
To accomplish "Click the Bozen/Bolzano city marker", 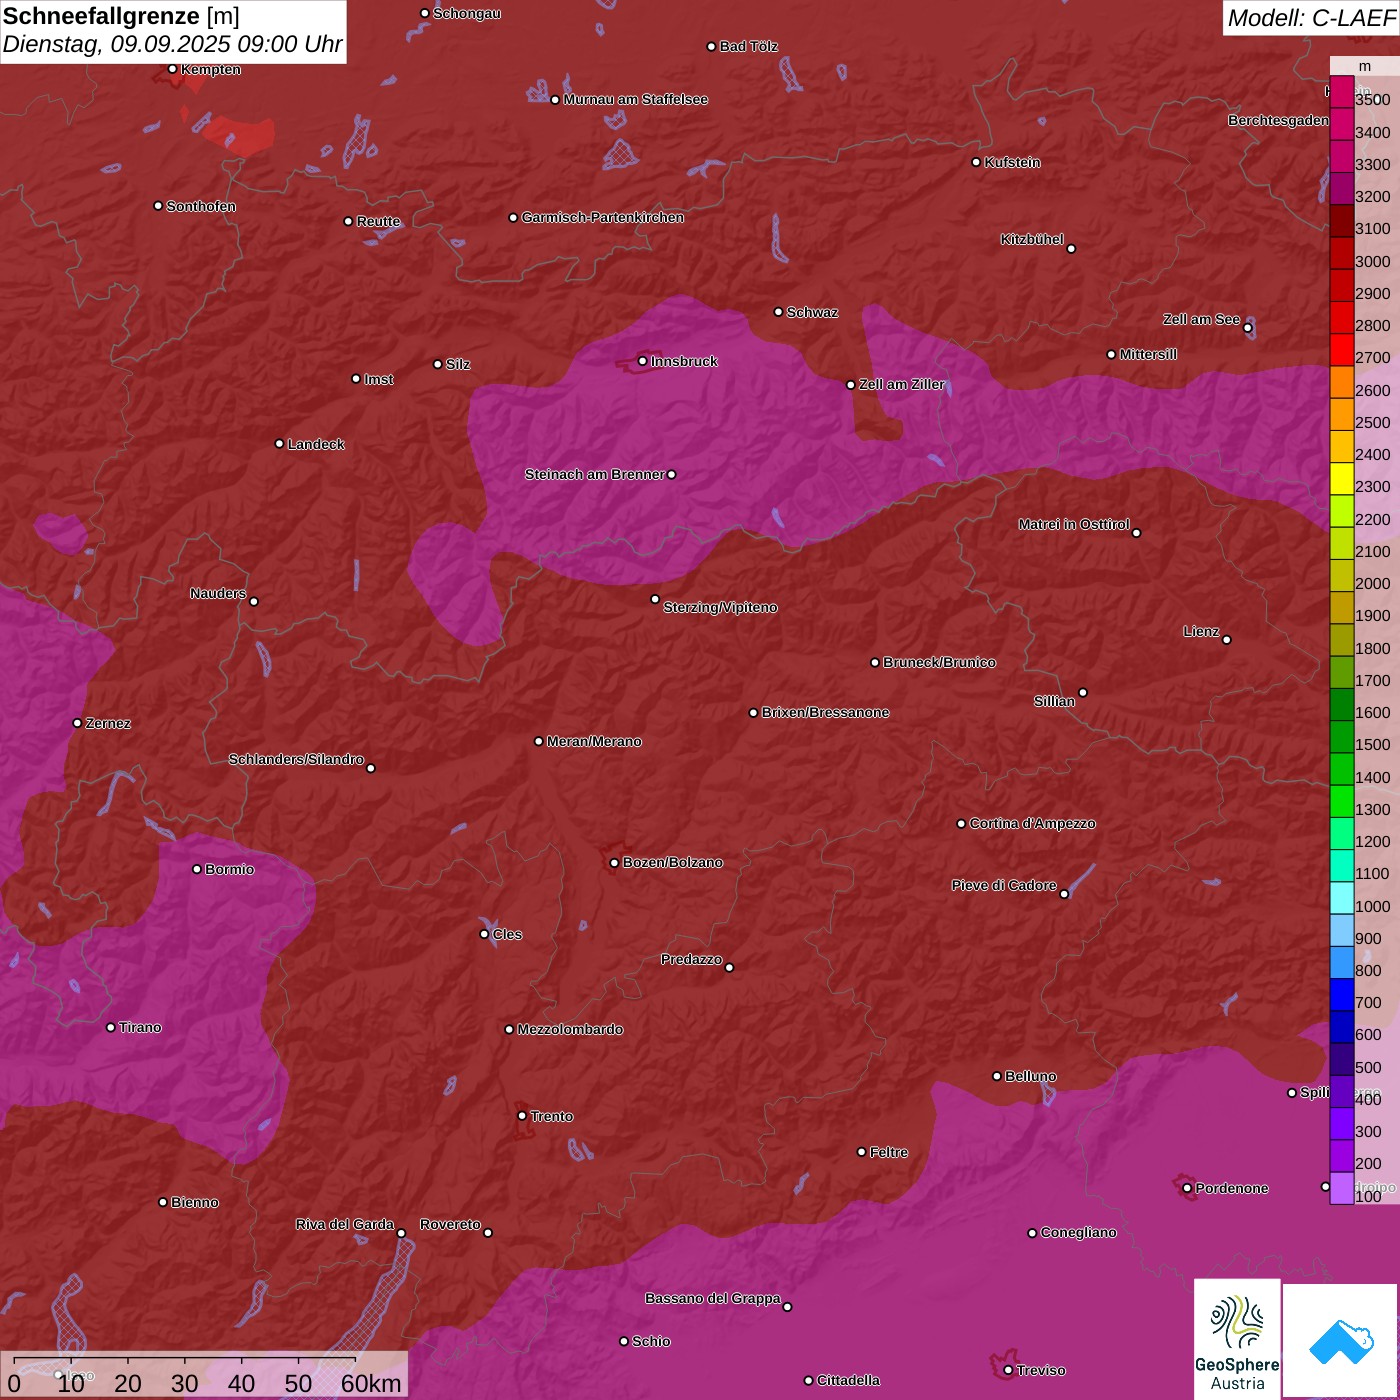I will tap(614, 862).
